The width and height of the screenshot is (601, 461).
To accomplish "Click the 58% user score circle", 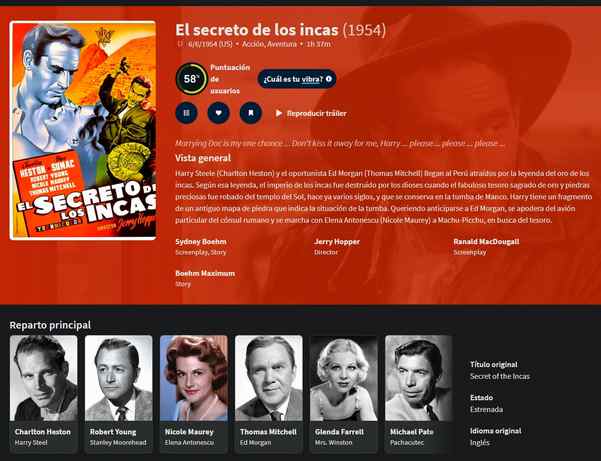I will 191,79.
